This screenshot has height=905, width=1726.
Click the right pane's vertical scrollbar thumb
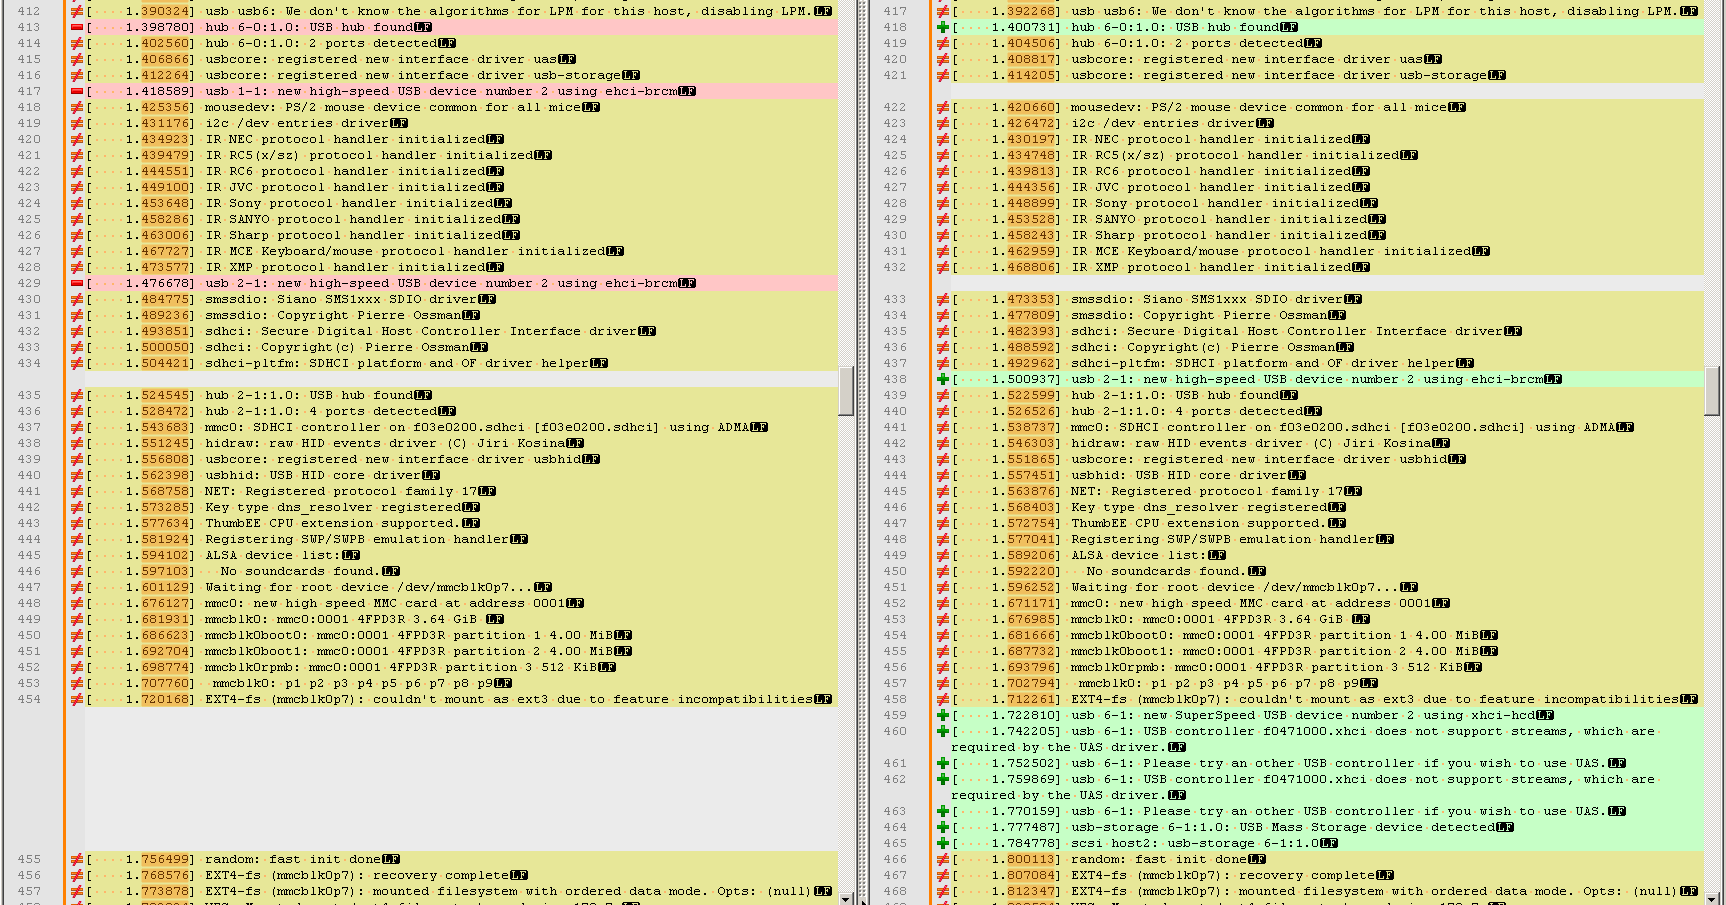pos(1712,390)
